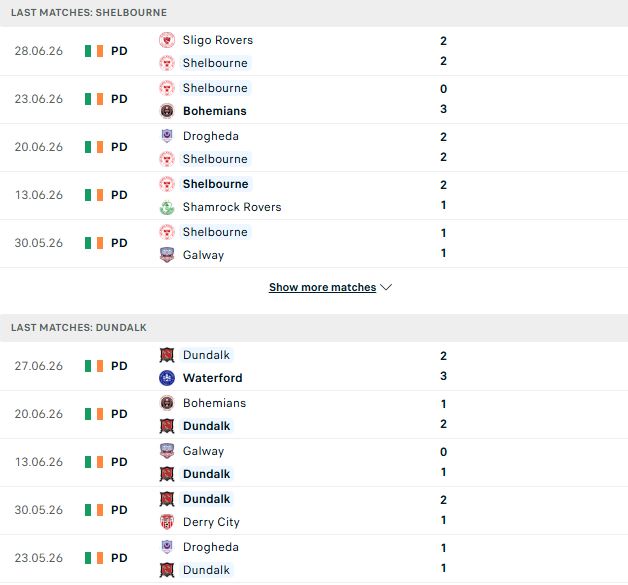
Task: Click the Bohemians crest in Shelbourne matches
Action: tap(167, 111)
